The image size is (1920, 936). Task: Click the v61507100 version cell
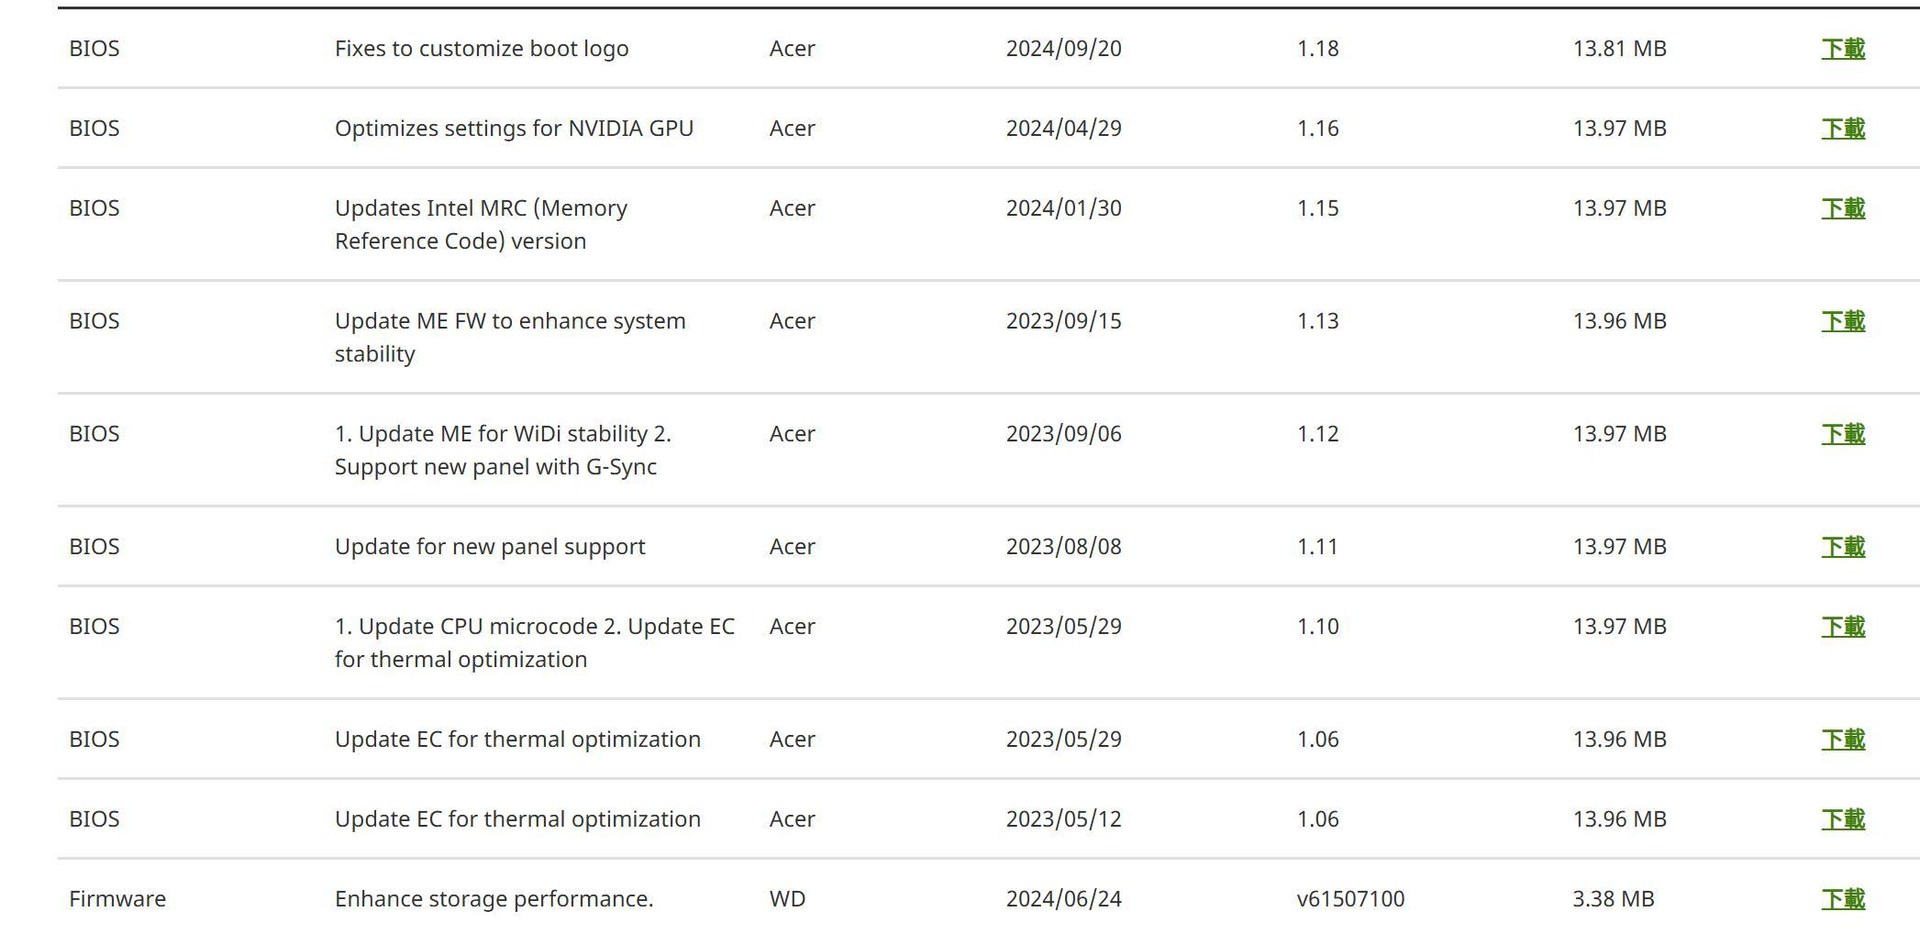[x=1350, y=899]
